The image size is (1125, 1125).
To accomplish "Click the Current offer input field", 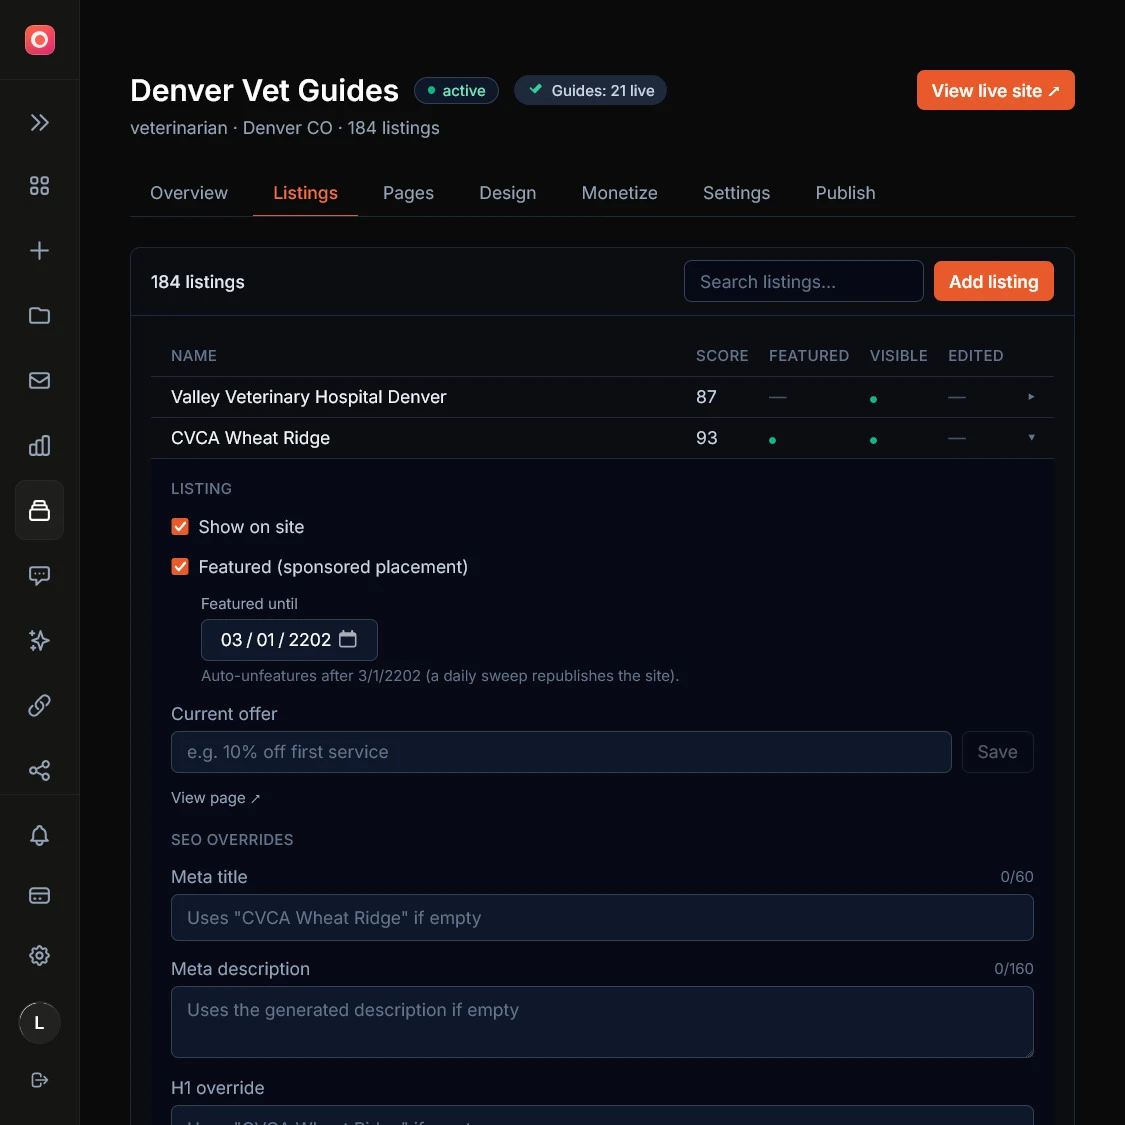I will point(561,752).
